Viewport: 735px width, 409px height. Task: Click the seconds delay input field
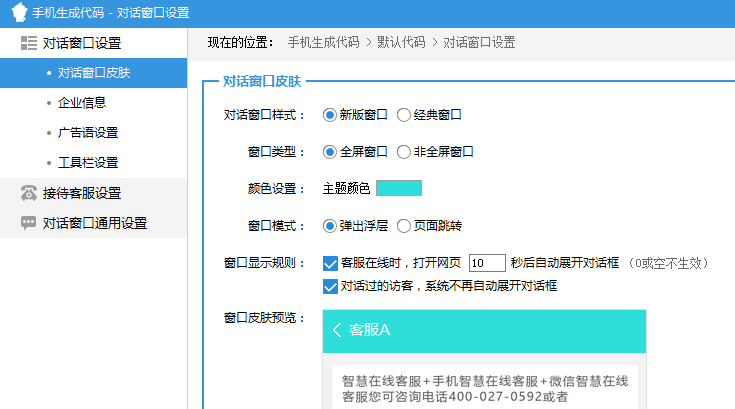(x=486, y=263)
